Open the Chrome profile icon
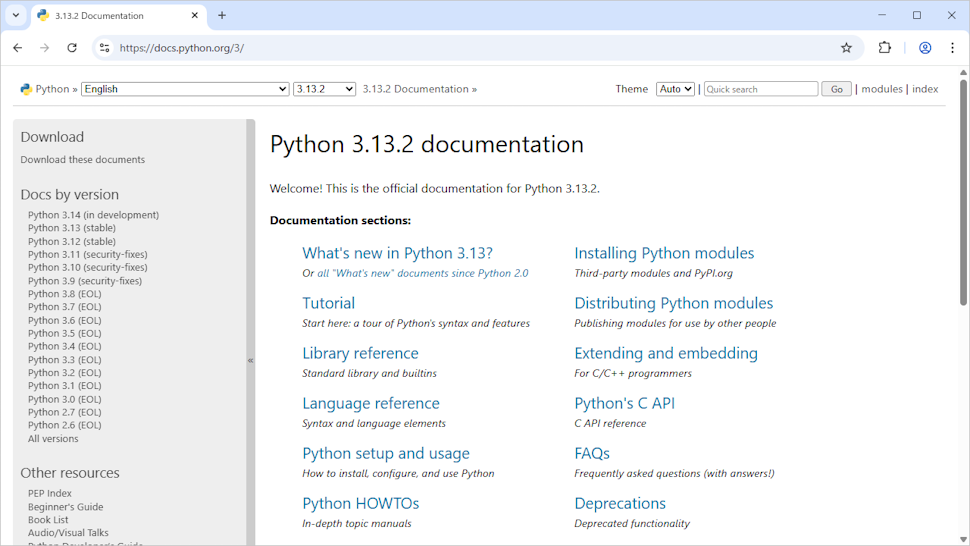The image size is (970, 546). point(925,48)
